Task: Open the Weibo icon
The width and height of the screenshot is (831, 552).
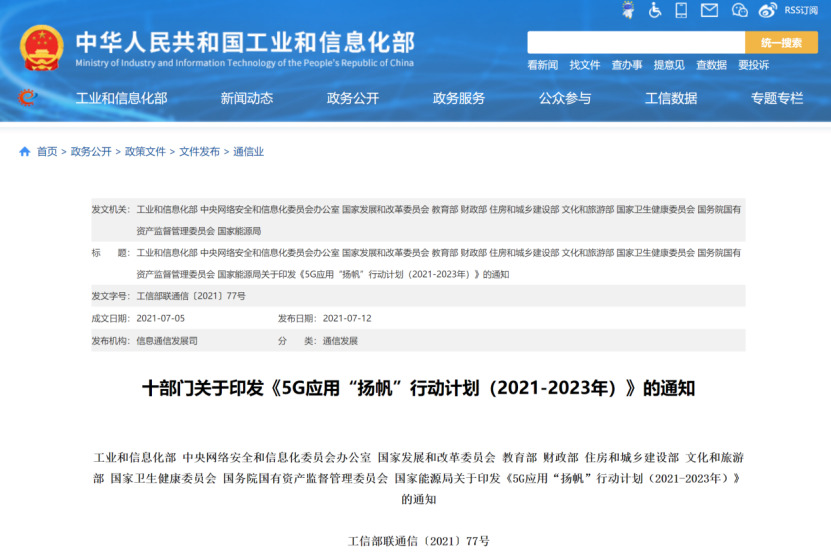Action: click(x=767, y=10)
